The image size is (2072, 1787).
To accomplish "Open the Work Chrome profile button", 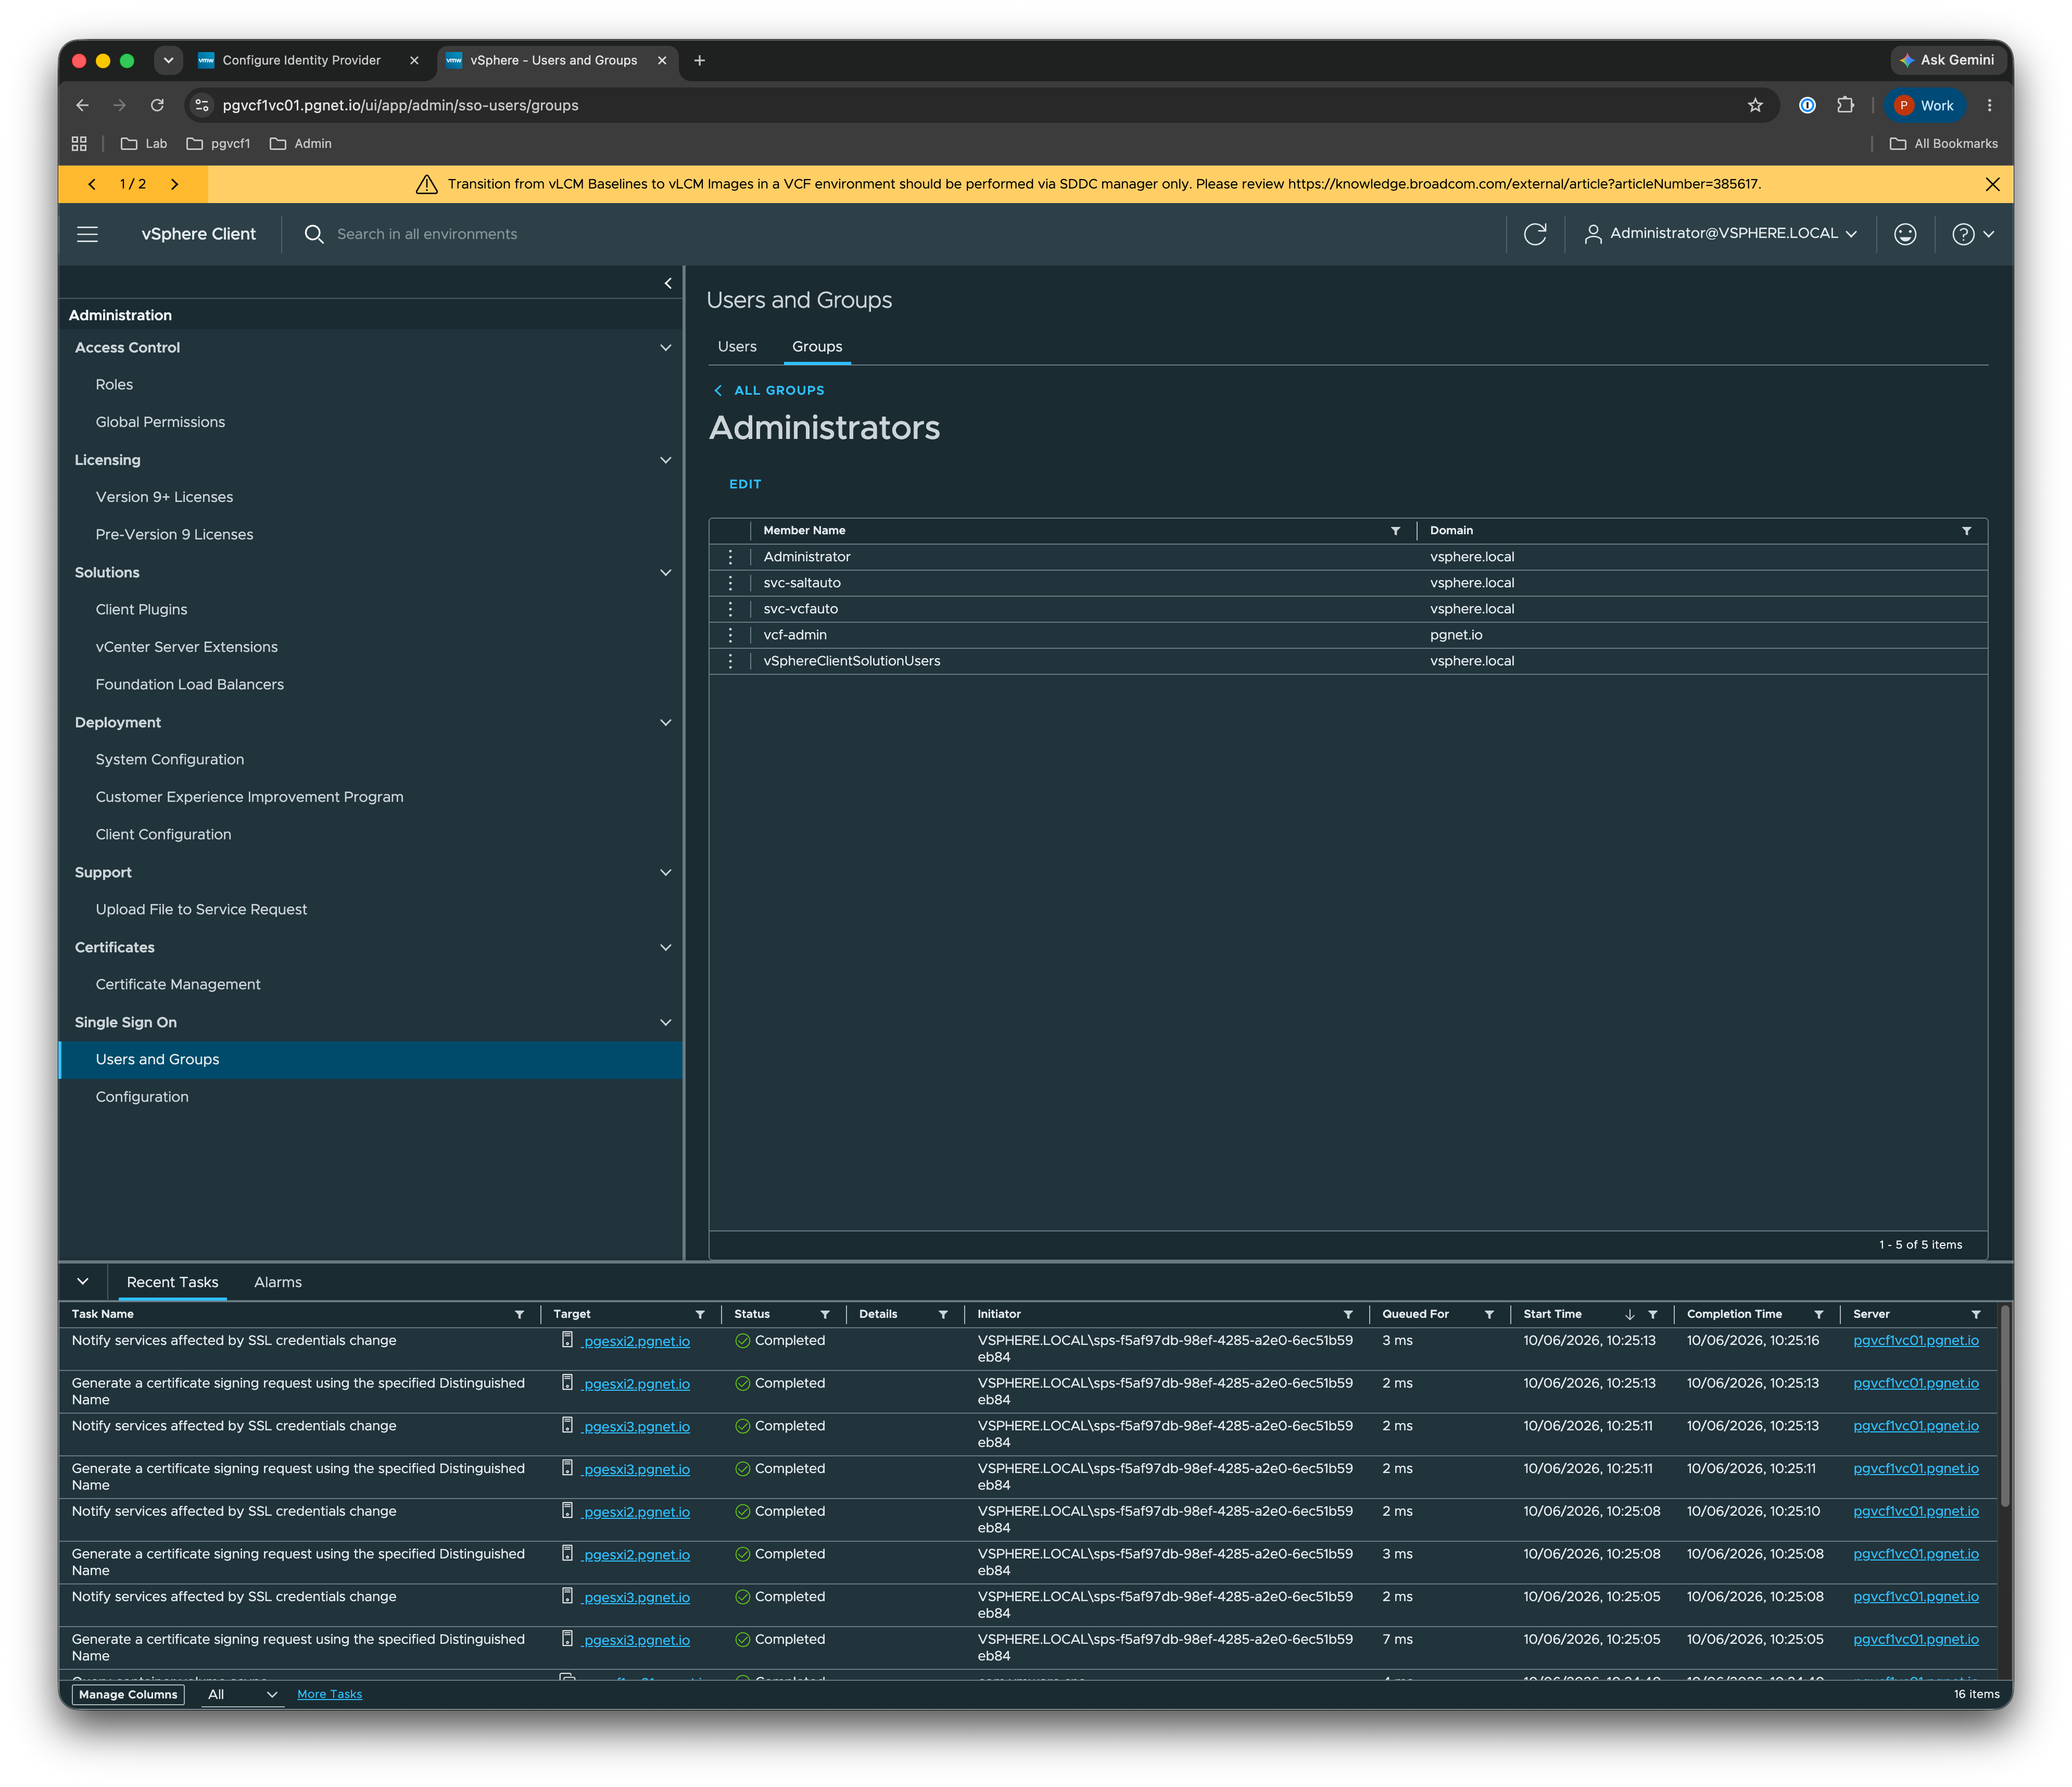I will click(1925, 105).
